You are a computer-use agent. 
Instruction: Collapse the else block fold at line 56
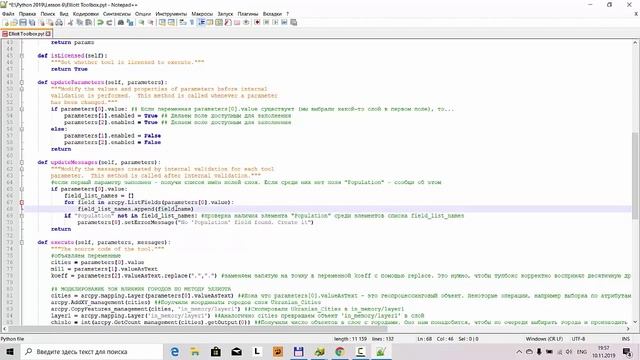click(22, 129)
